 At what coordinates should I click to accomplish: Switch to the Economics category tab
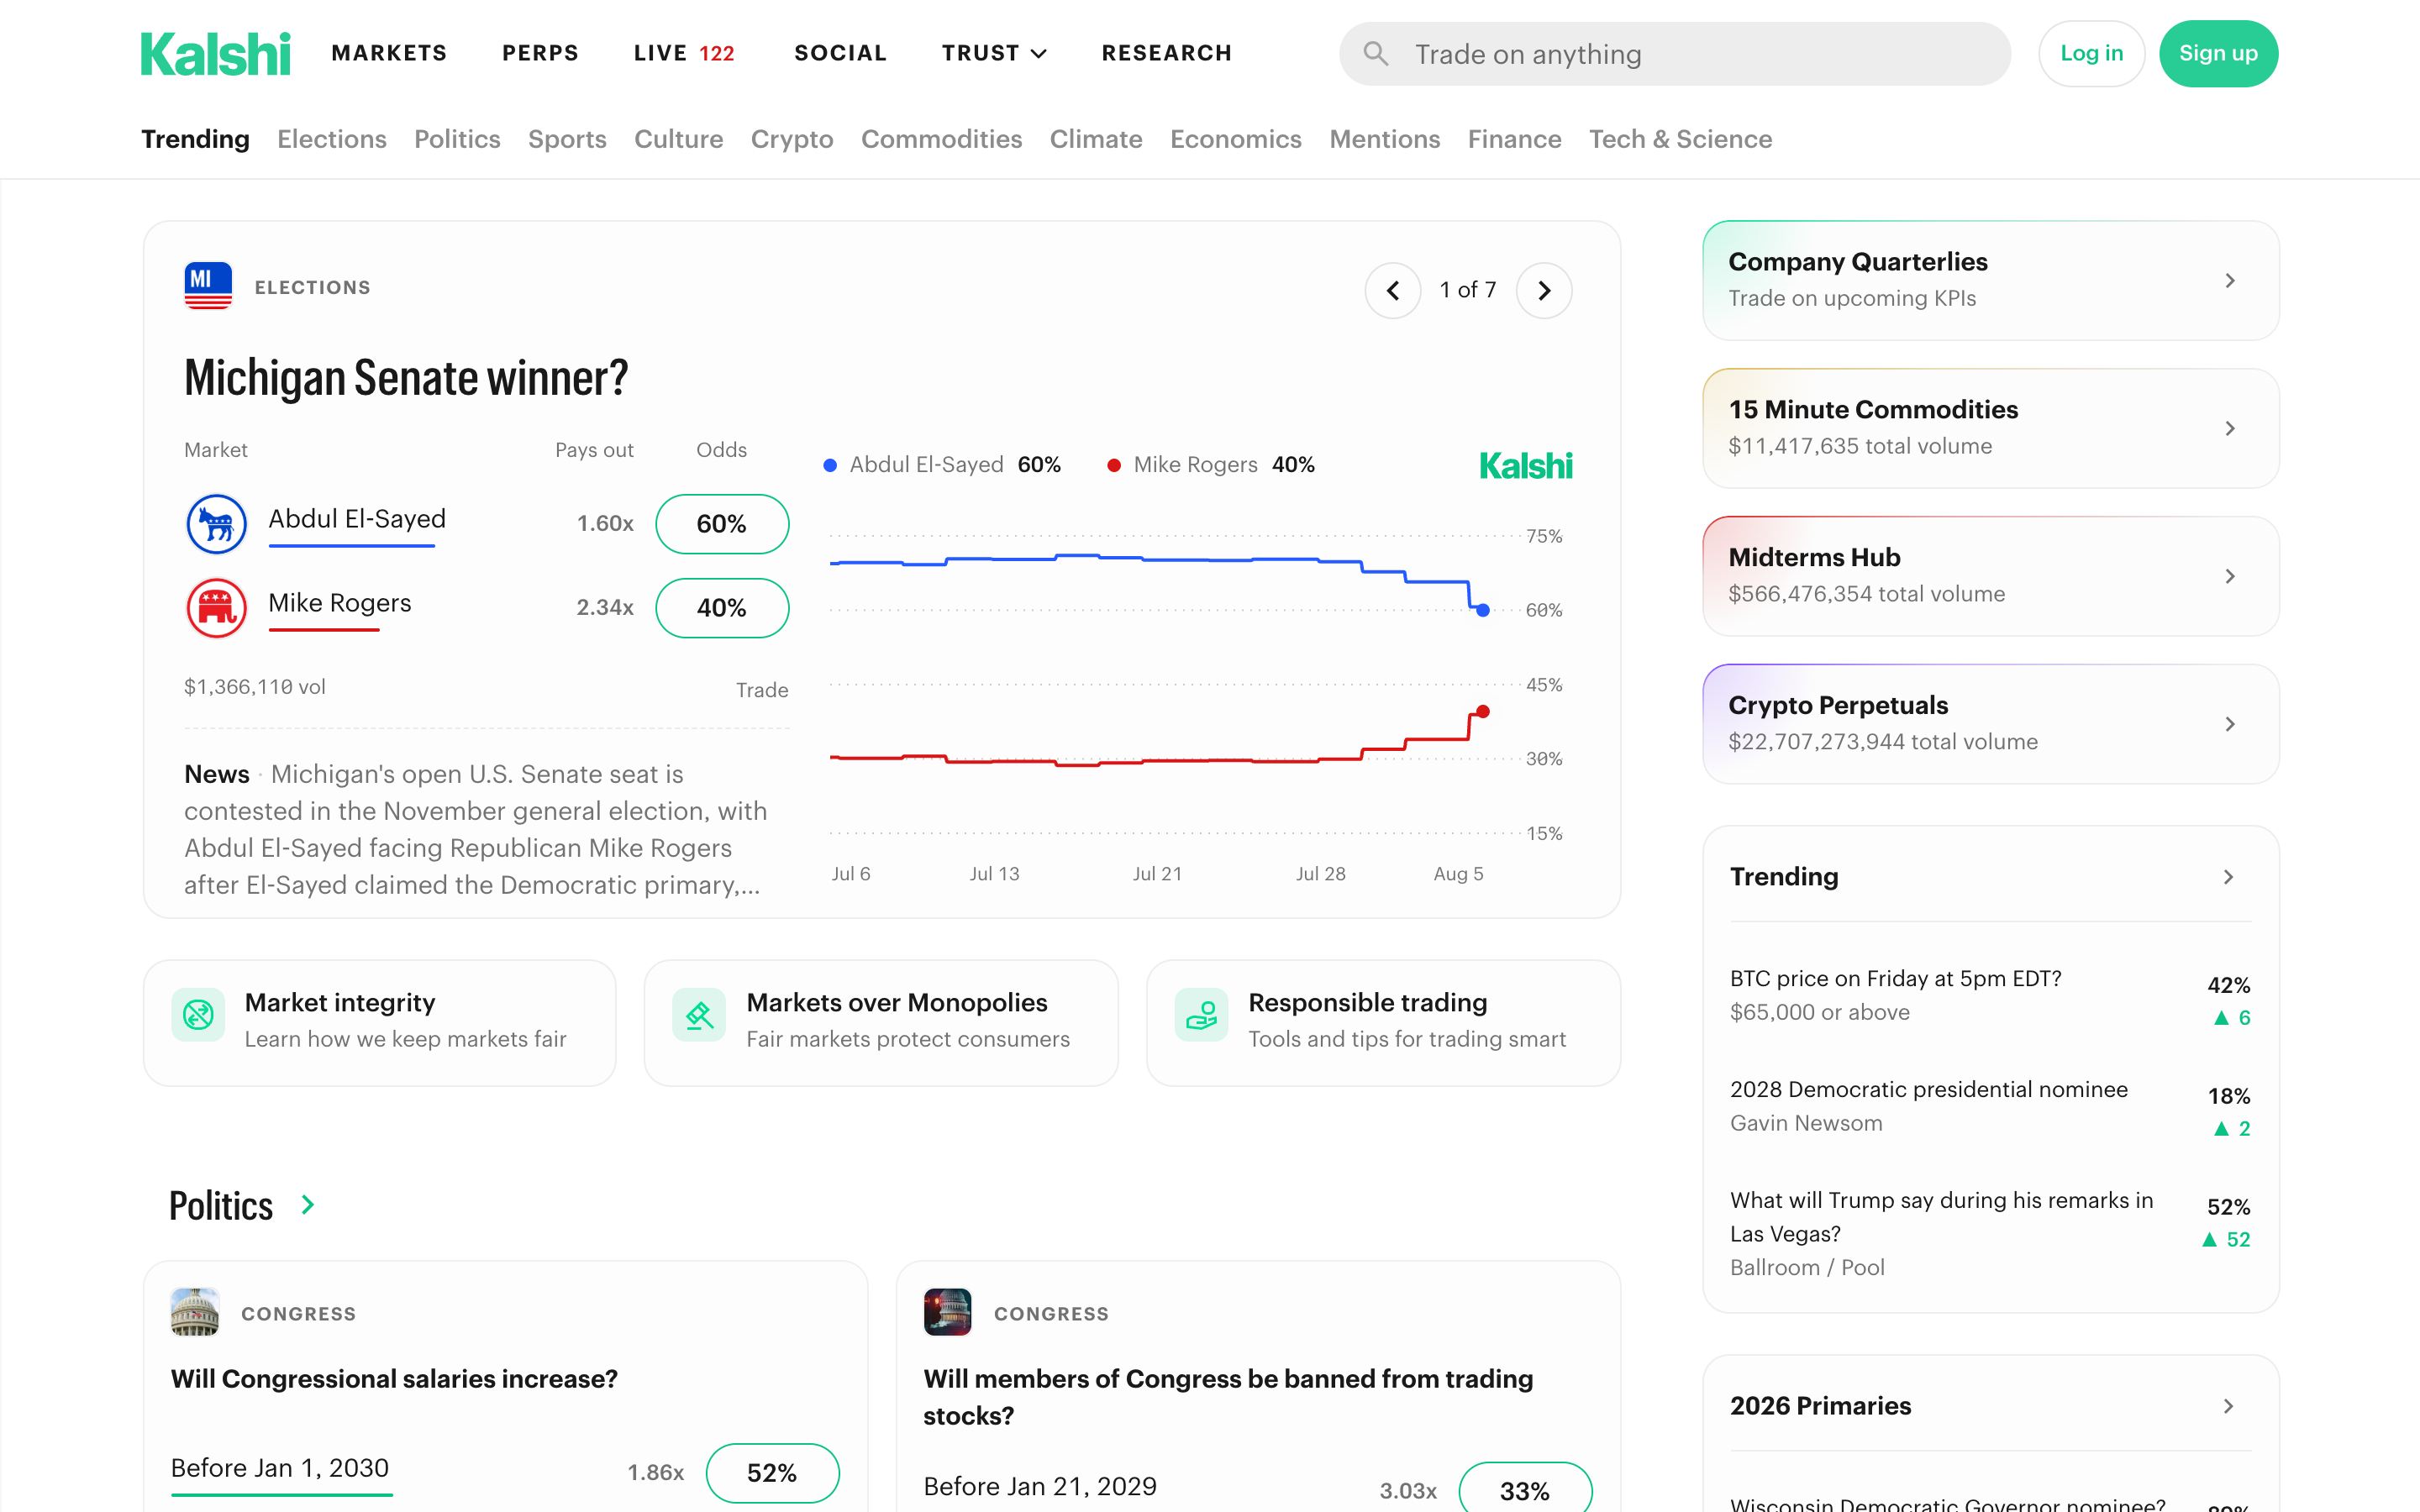[1236, 139]
